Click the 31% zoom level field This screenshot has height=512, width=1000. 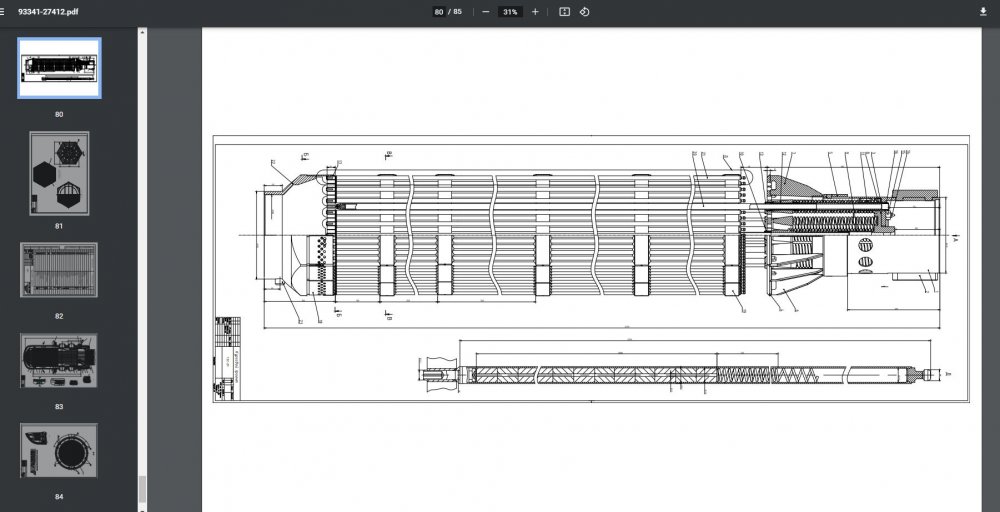click(510, 12)
